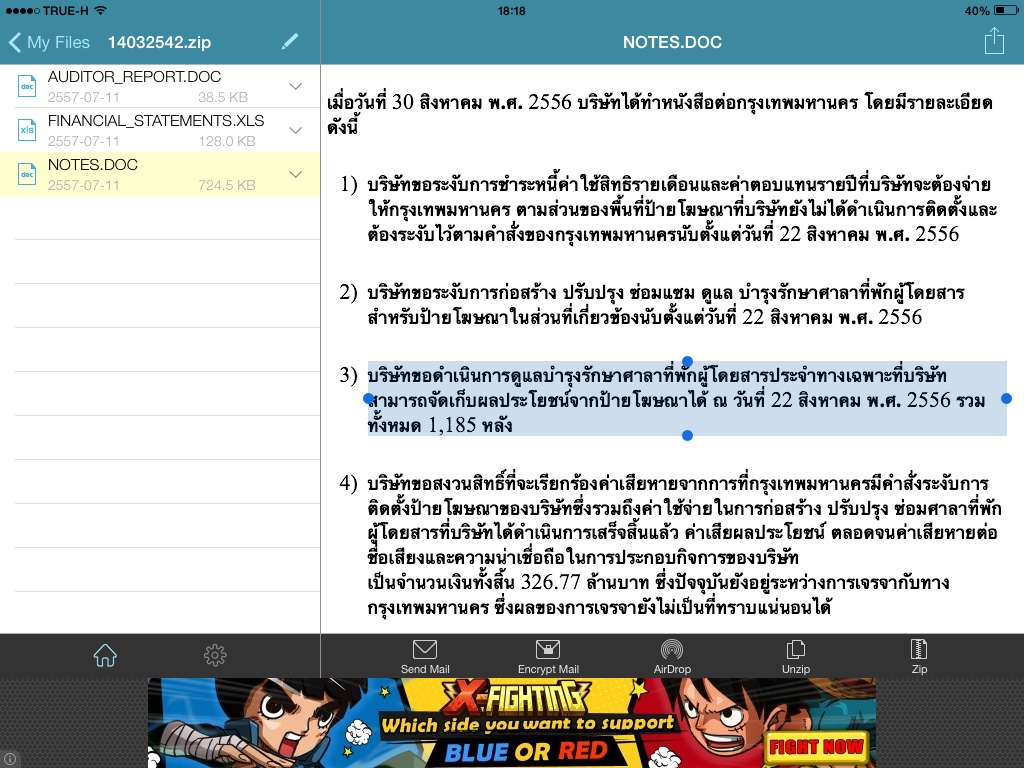
Task: Open FINANCIAL_STATEMENTS.XLS file
Action: [x=160, y=130]
